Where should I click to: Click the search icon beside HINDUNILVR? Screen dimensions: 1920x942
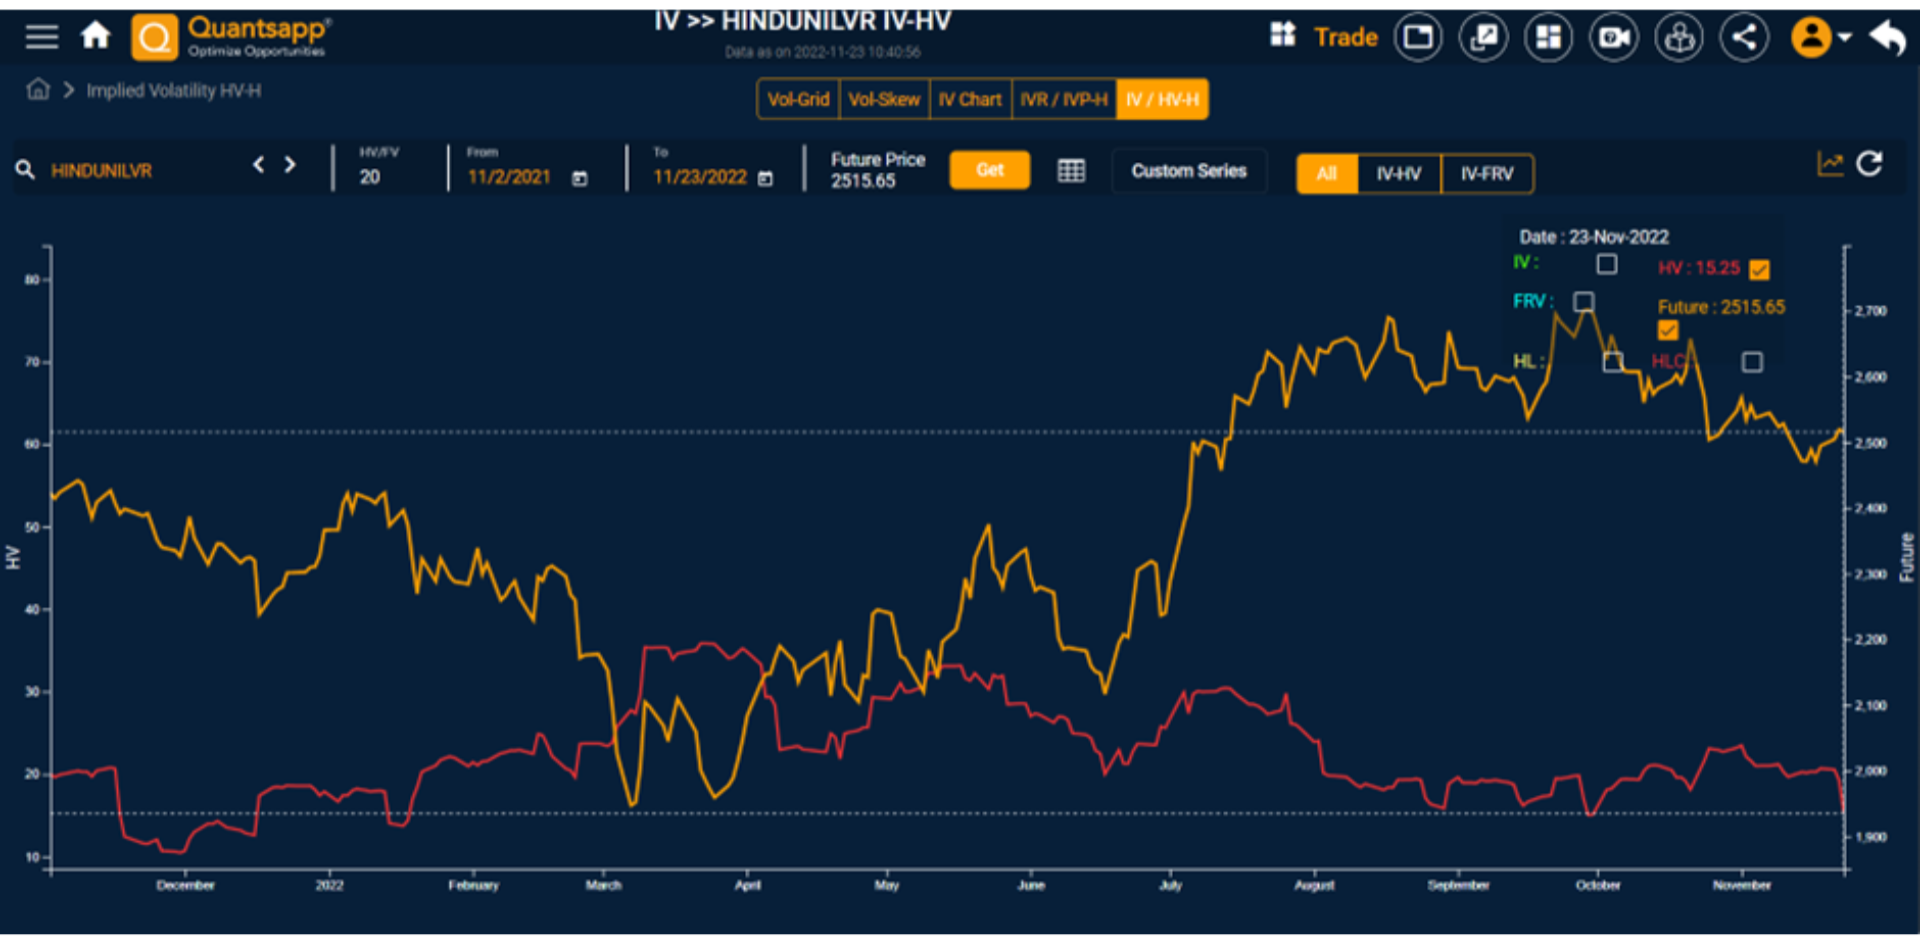point(25,169)
